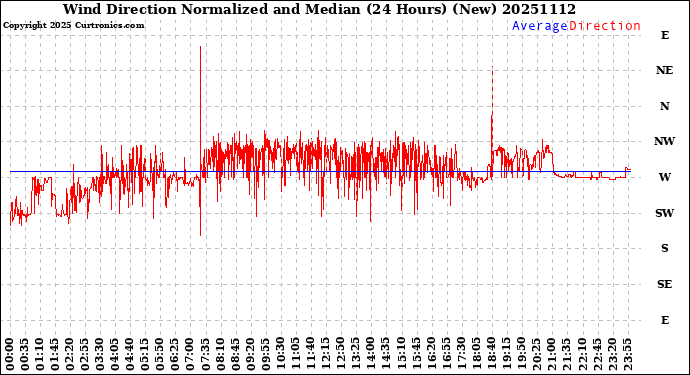
Task: Click the 21:00 time axis label
Action: pyautogui.click(x=552, y=354)
